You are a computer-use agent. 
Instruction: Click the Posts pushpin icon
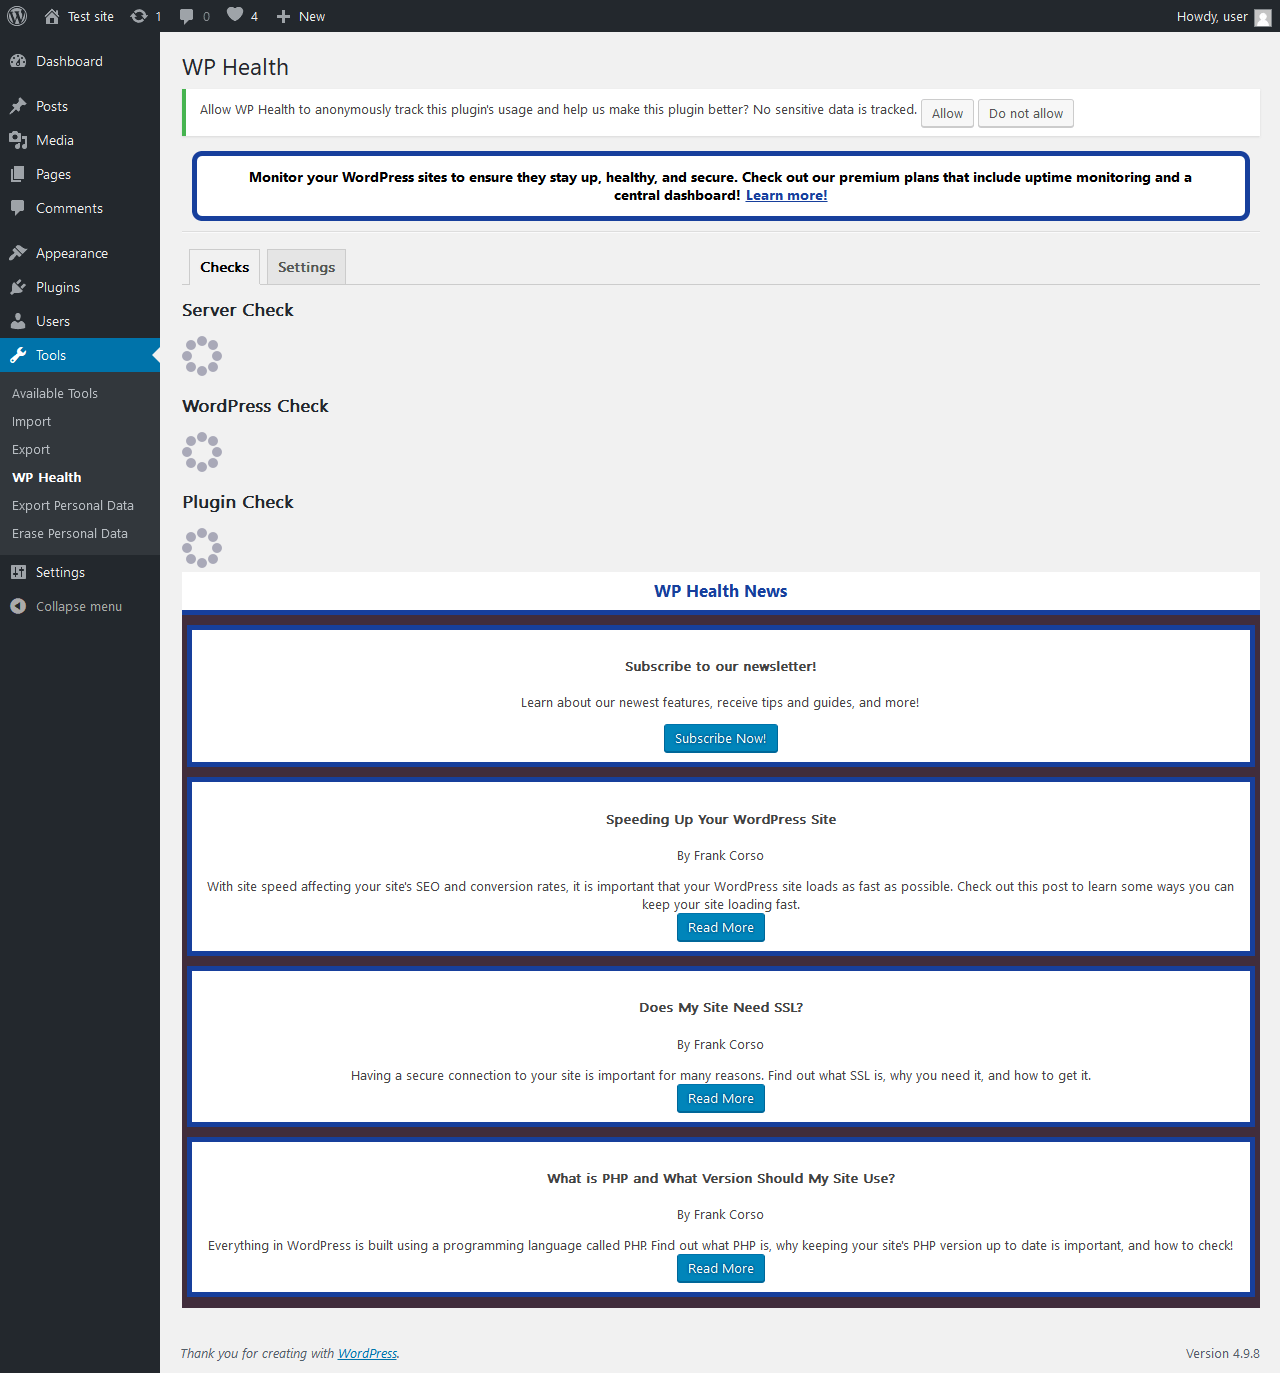pyautogui.click(x=18, y=106)
